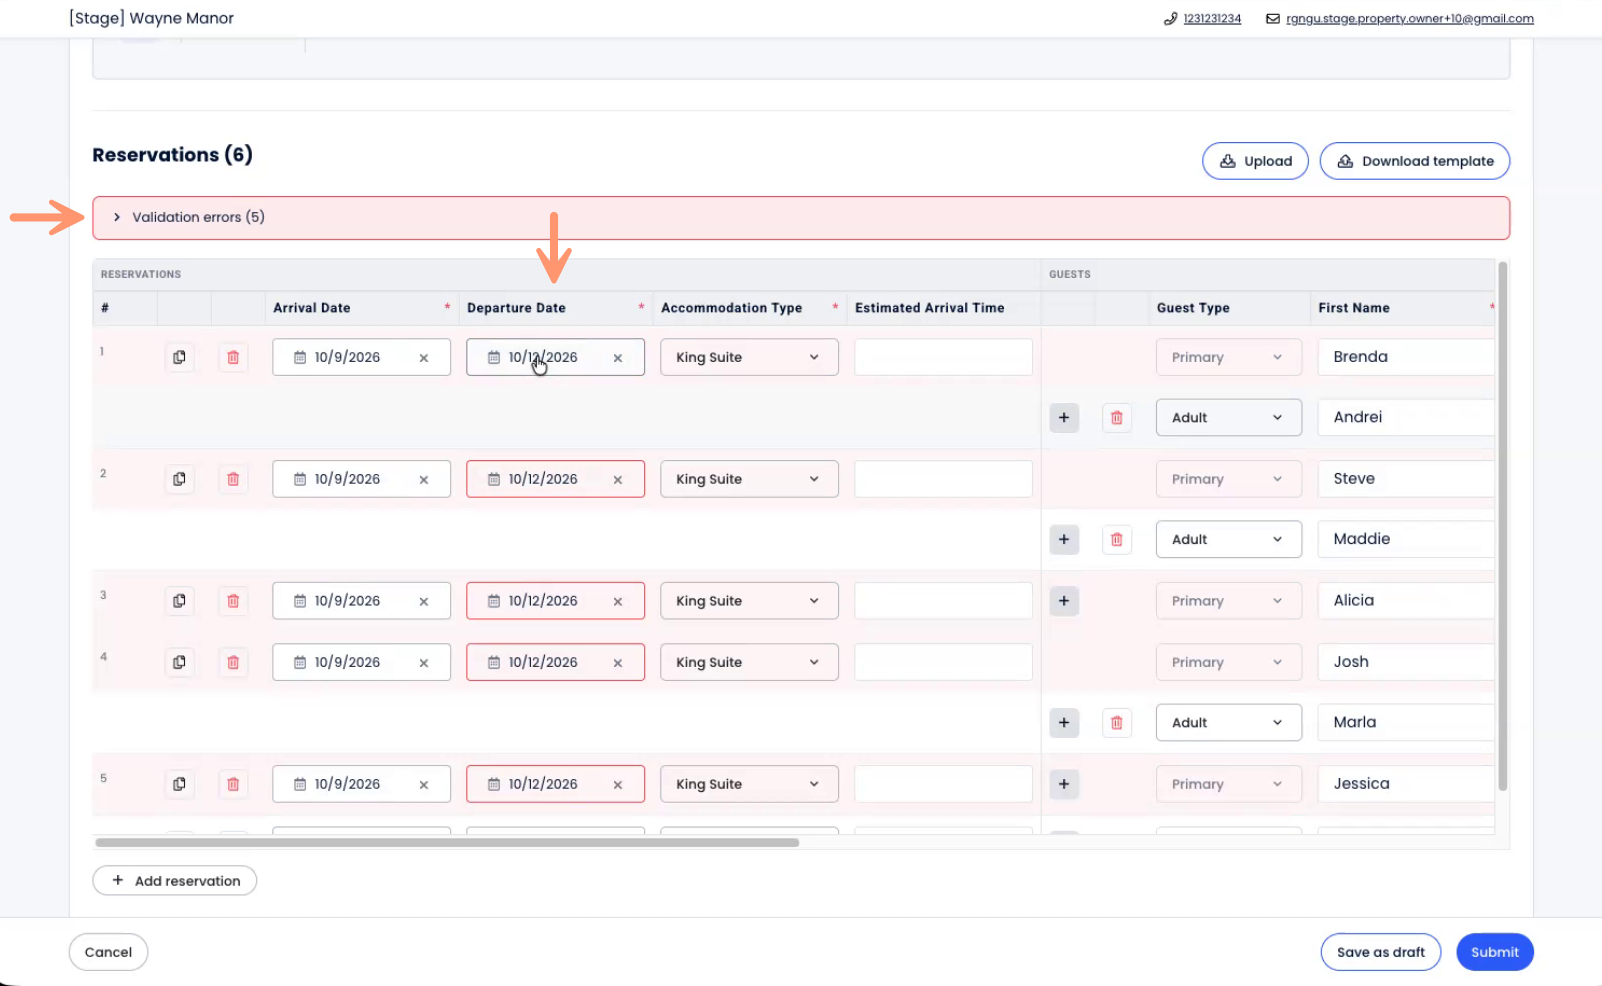Open Guest Type dropdown for Andrei

tap(1228, 418)
